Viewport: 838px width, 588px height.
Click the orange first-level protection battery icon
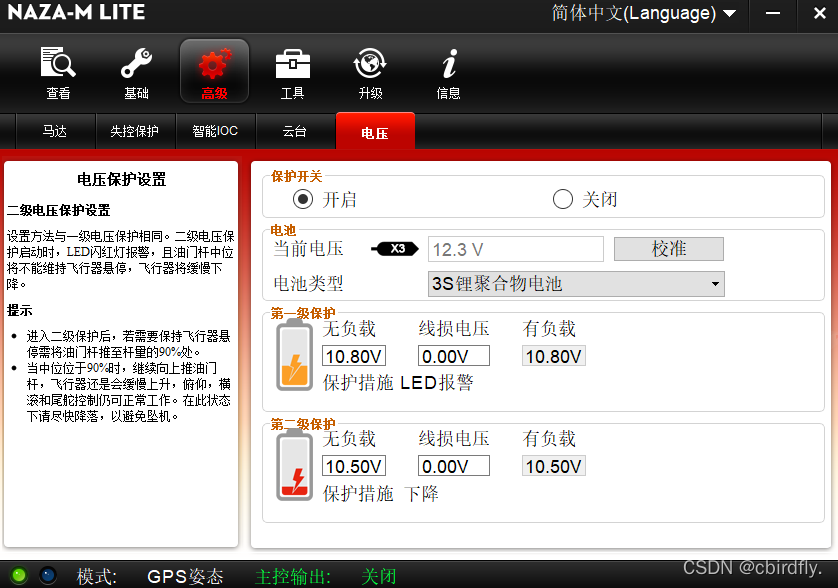pos(294,354)
